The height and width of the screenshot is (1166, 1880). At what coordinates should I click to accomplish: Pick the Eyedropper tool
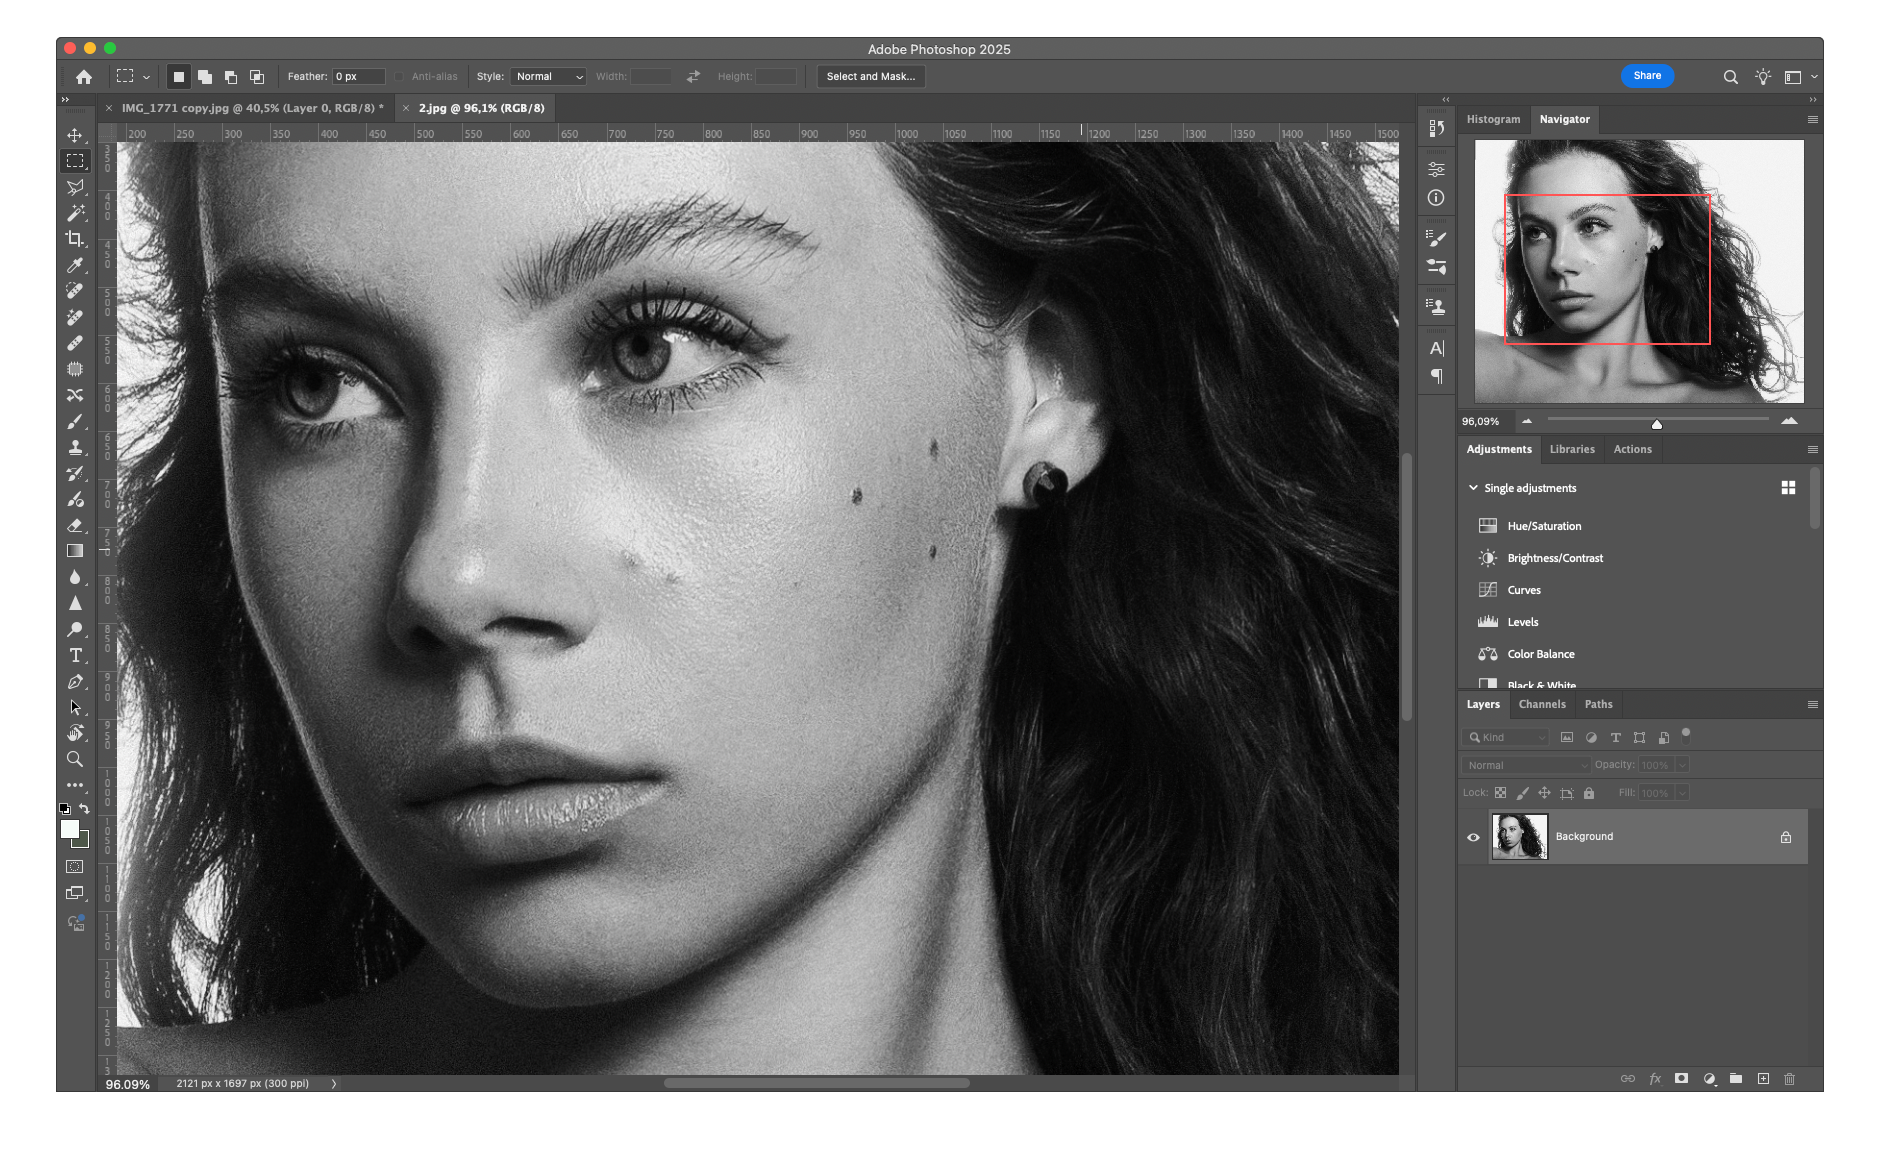[75, 265]
